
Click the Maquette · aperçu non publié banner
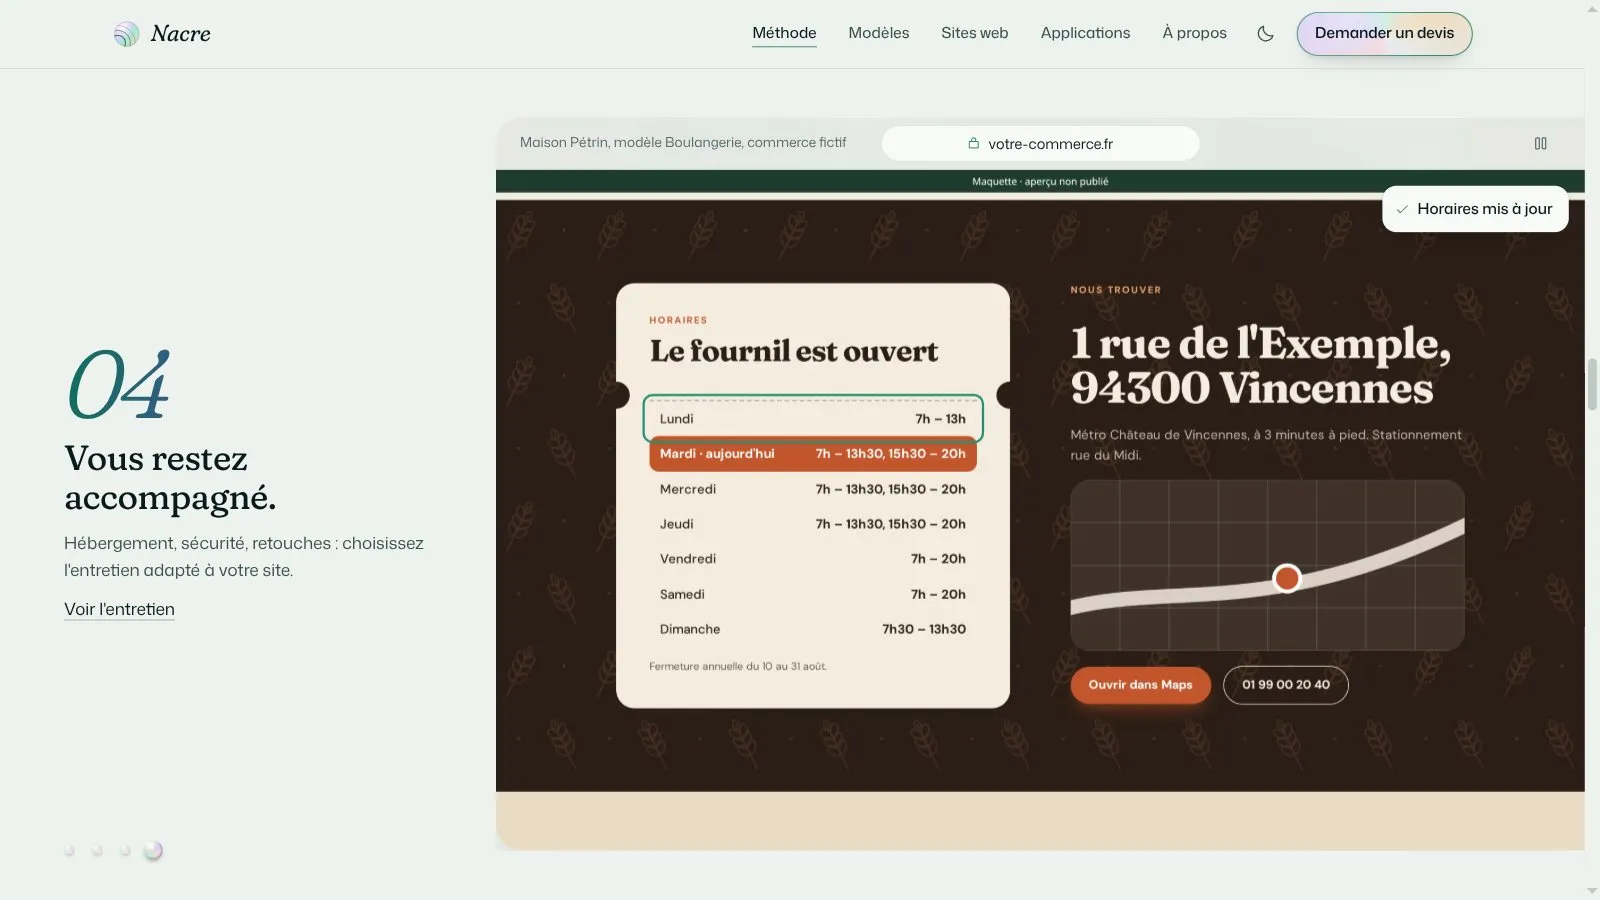(x=1040, y=181)
